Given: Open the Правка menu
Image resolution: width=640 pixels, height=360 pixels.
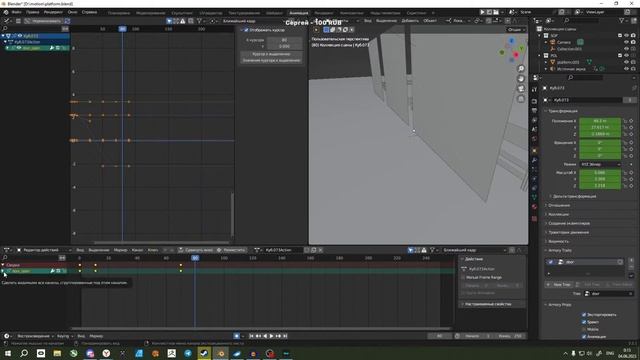Looking at the screenshot, I should click(33, 12).
